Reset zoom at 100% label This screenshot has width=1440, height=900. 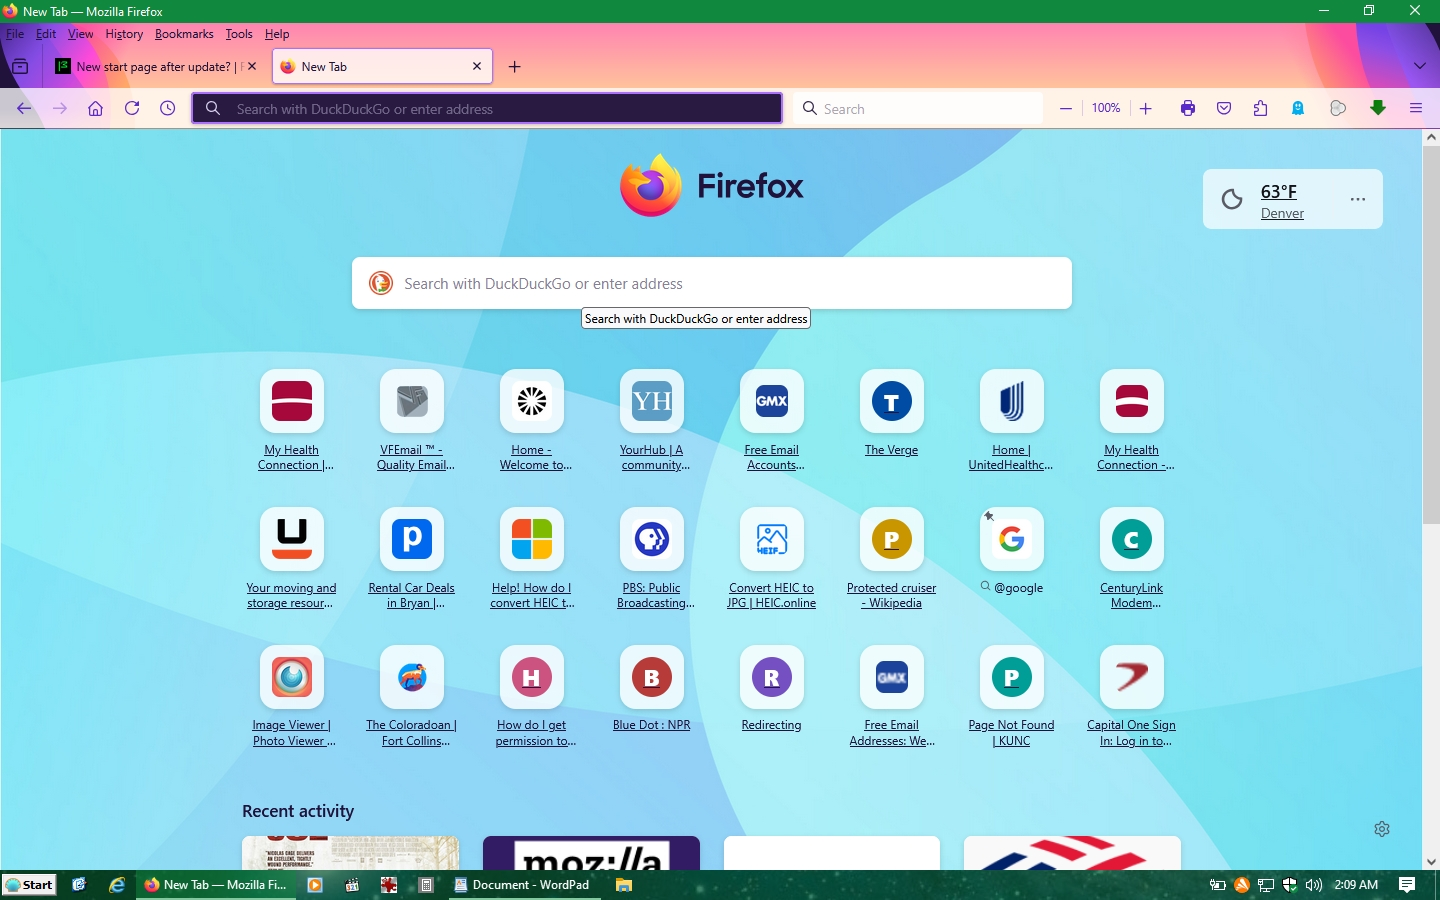pyautogui.click(x=1105, y=108)
